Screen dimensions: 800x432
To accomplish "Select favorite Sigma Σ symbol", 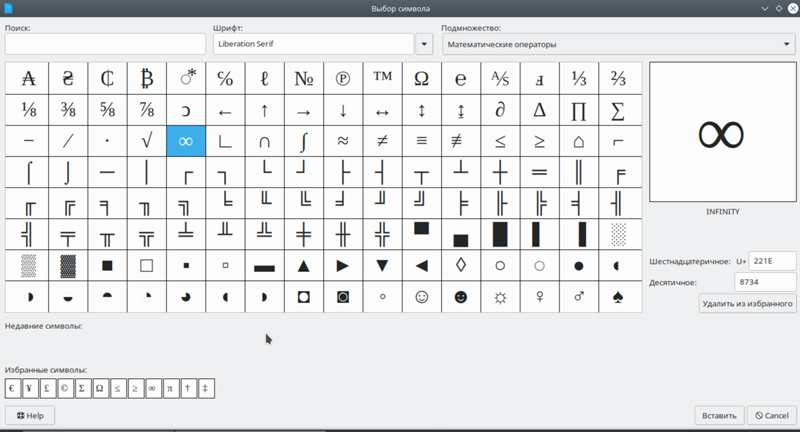I will 83,389.
